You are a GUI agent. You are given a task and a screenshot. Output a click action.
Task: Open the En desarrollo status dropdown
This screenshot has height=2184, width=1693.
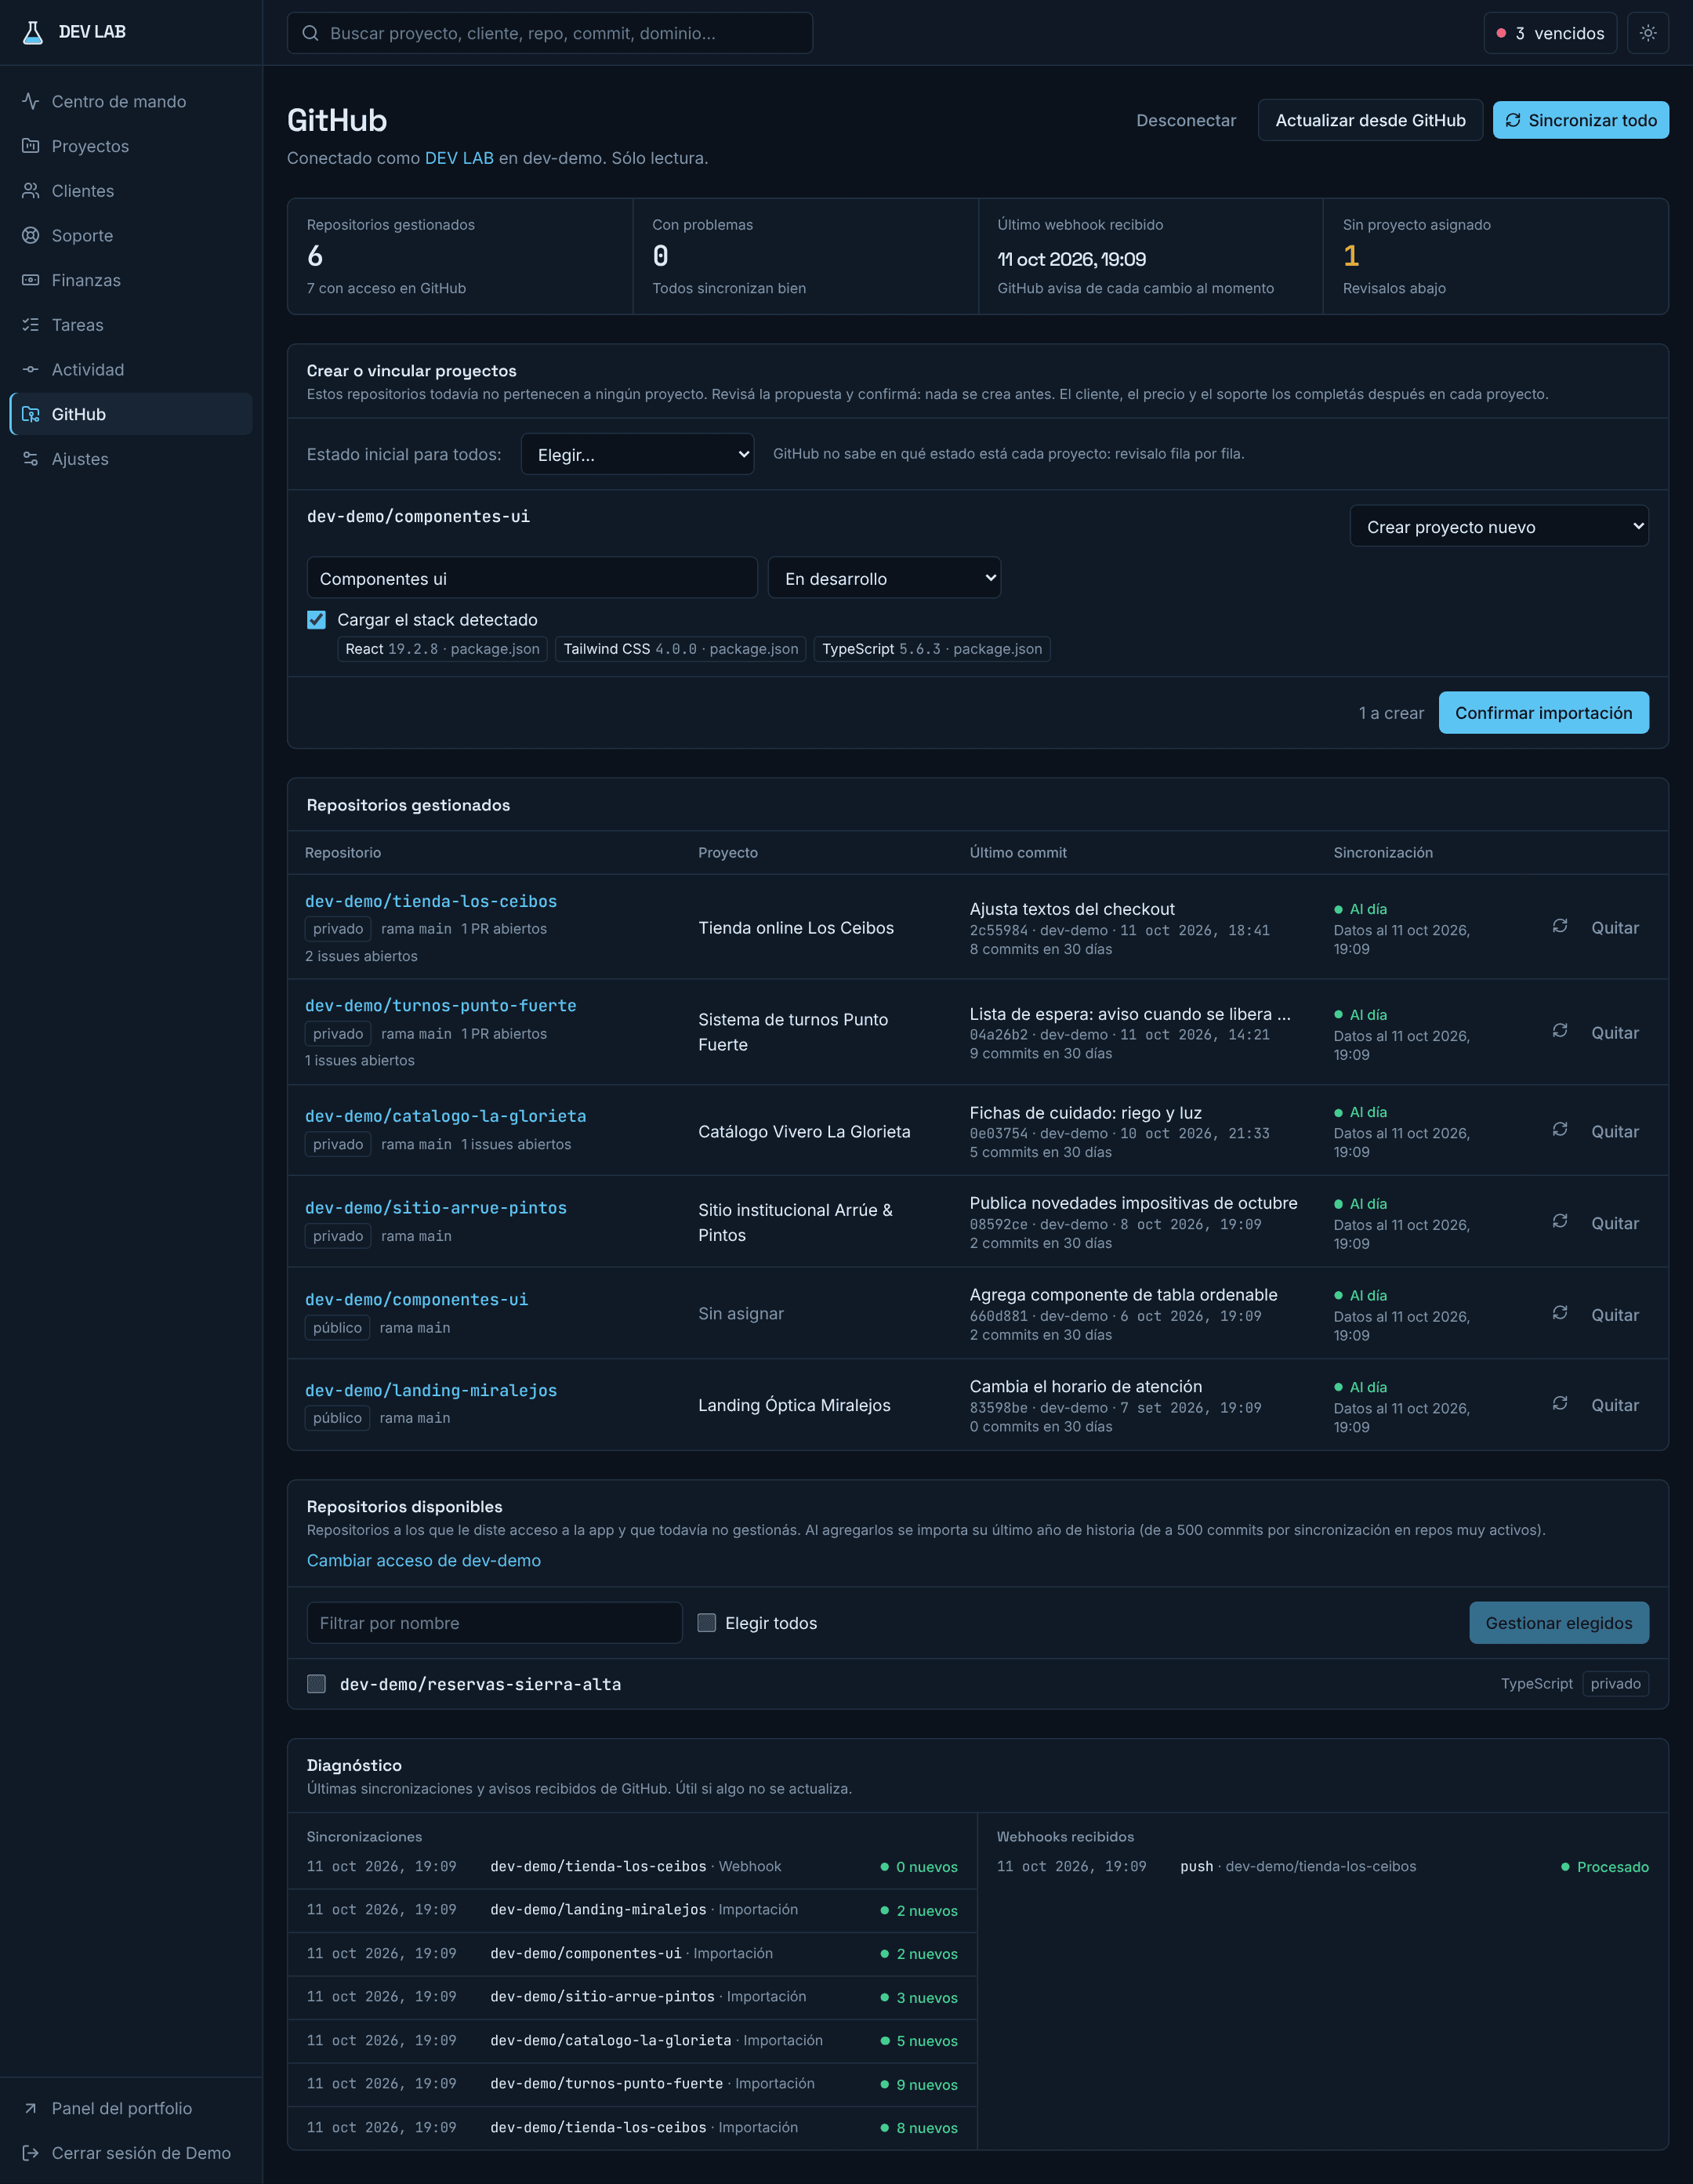pyautogui.click(x=884, y=578)
